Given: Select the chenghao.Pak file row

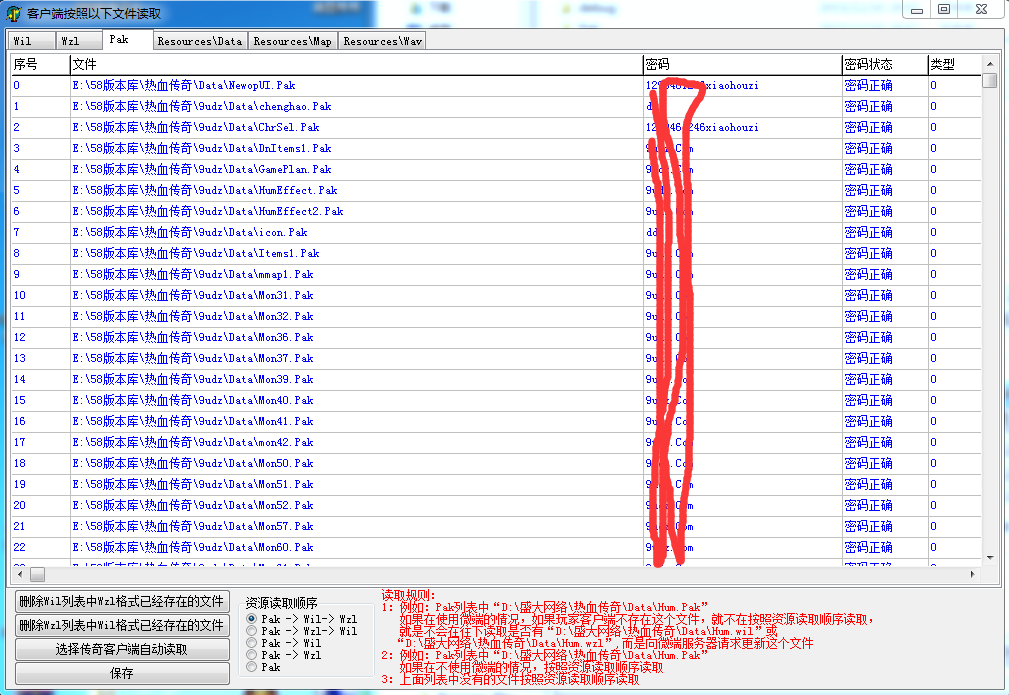Looking at the screenshot, I should pyautogui.click(x=495, y=106).
